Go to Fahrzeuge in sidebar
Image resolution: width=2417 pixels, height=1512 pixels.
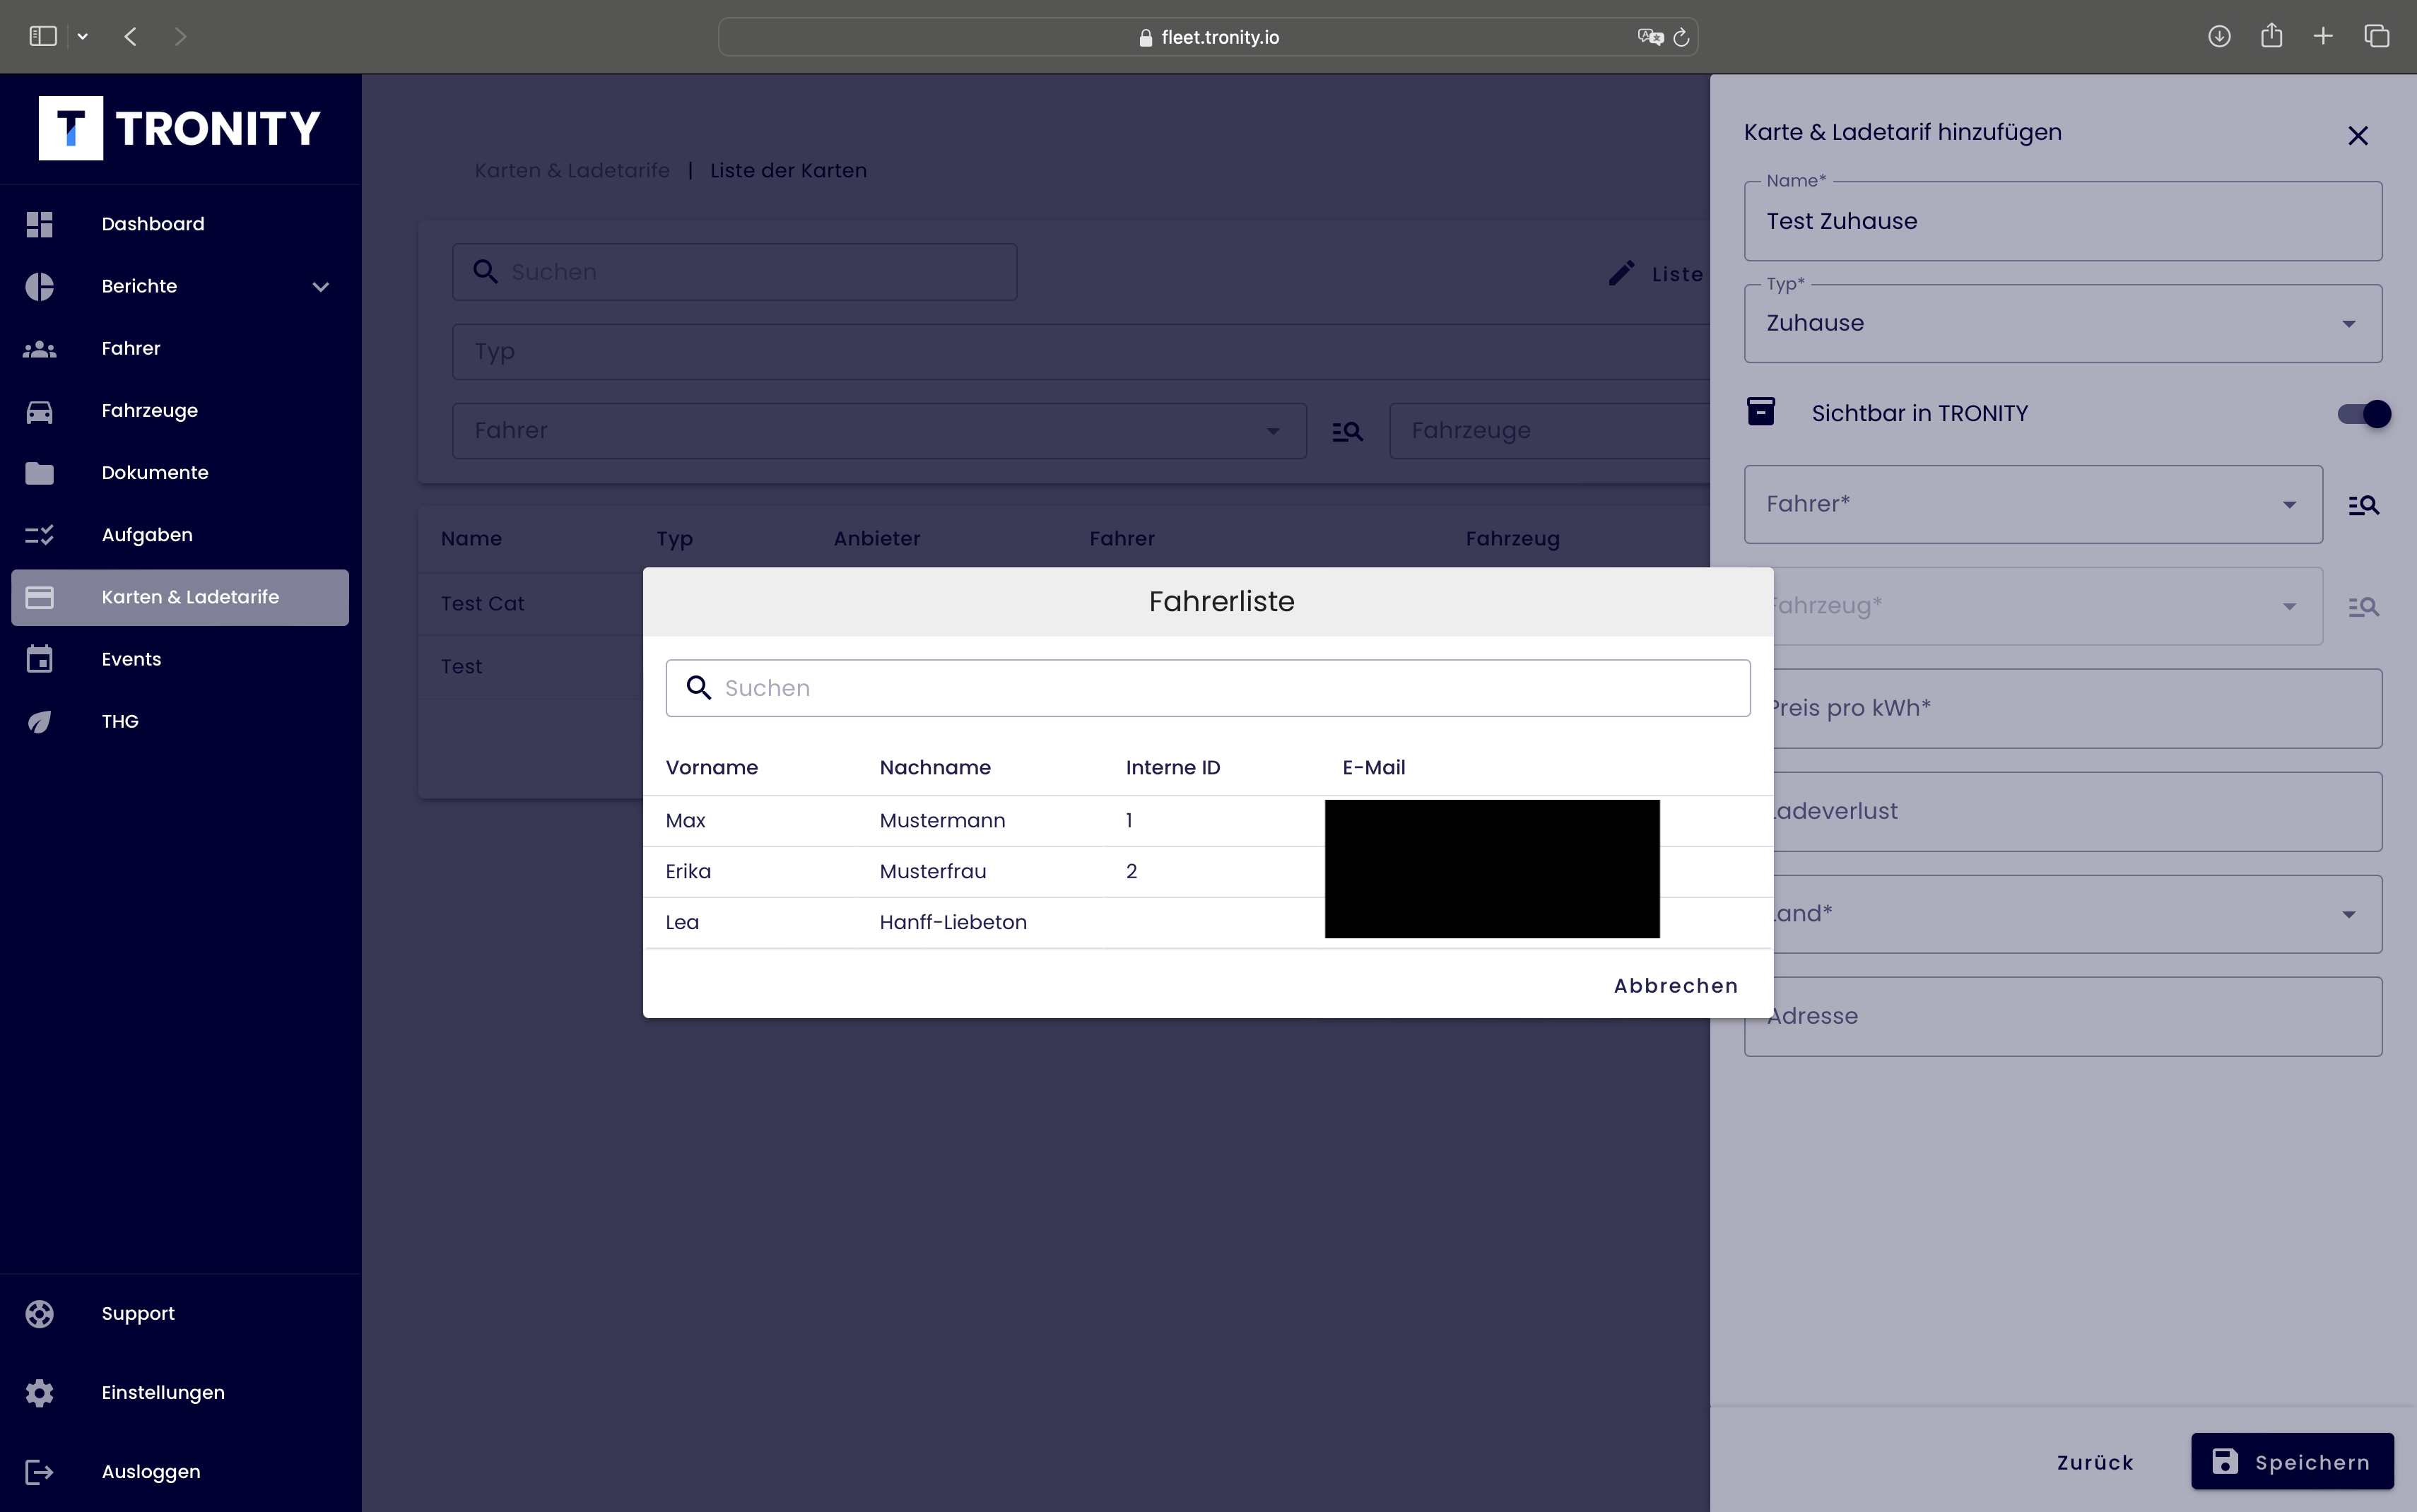click(x=150, y=411)
